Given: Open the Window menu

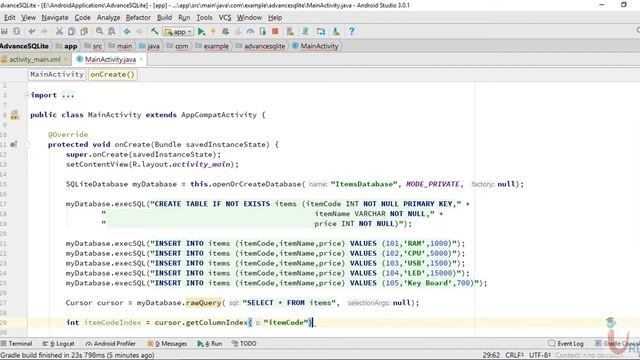Looking at the screenshot, I should click(249, 18).
